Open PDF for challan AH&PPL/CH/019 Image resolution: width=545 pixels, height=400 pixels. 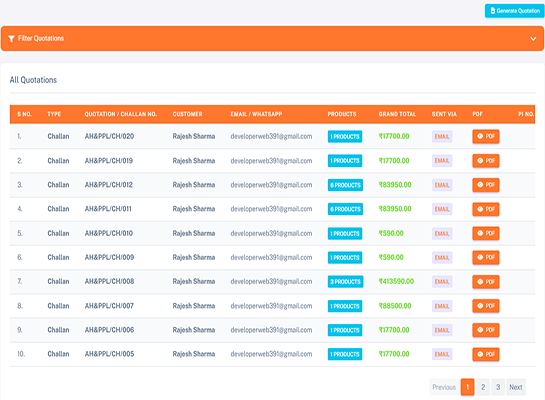pos(486,161)
